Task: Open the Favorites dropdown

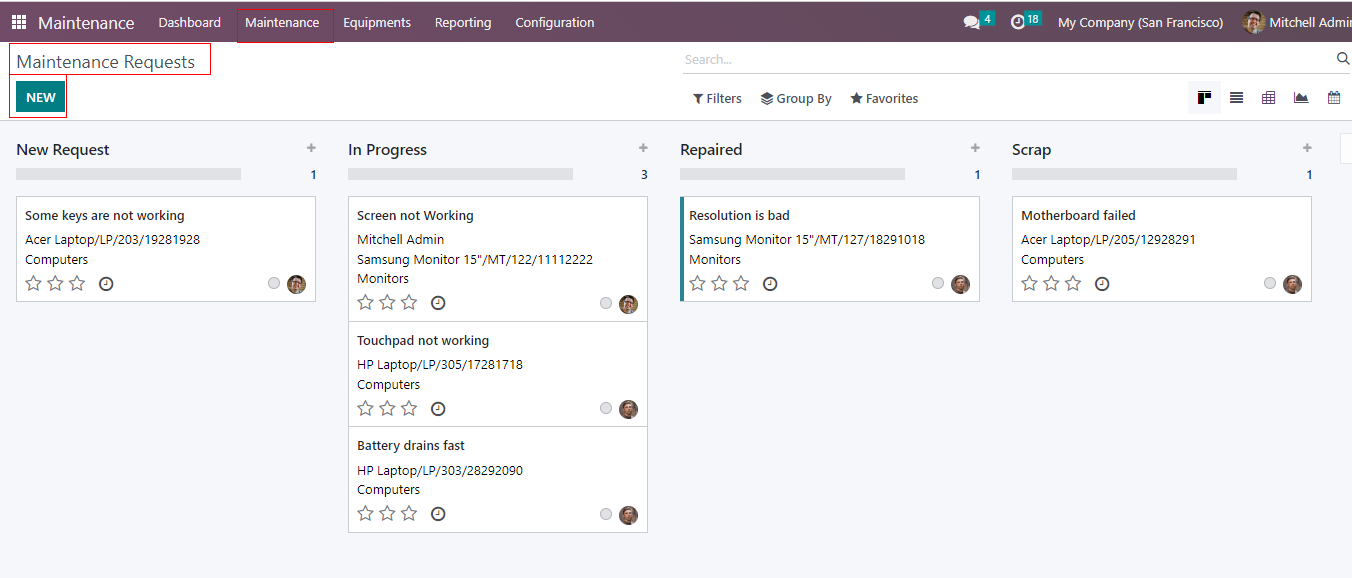Action: point(884,99)
